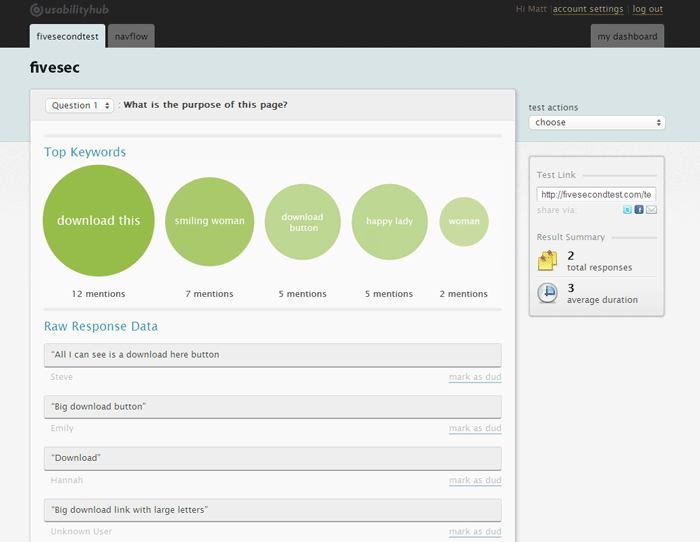Click the '12 mentions' label

coord(99,294)
